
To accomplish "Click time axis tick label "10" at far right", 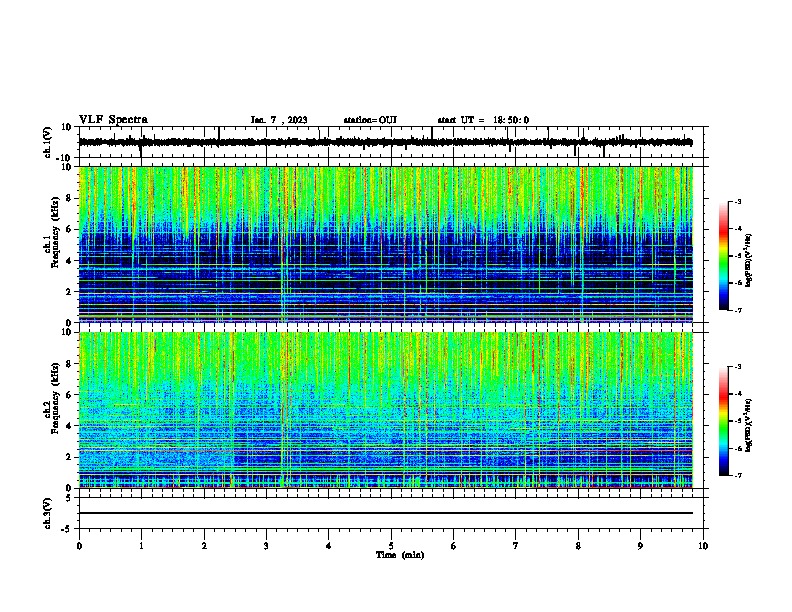I will click(x=703, y=546).
